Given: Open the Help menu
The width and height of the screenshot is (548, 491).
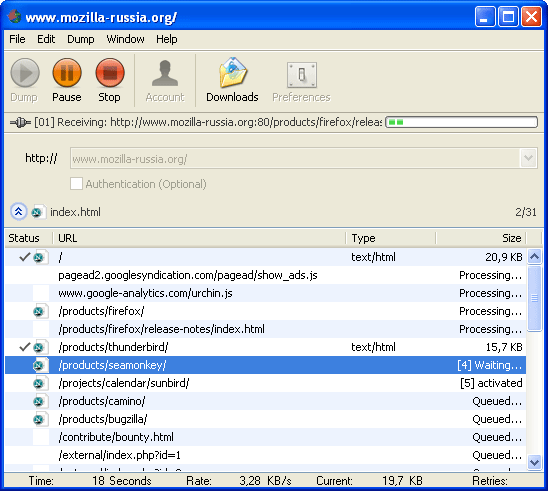Looking at the screenshot, I should (167, 39).
